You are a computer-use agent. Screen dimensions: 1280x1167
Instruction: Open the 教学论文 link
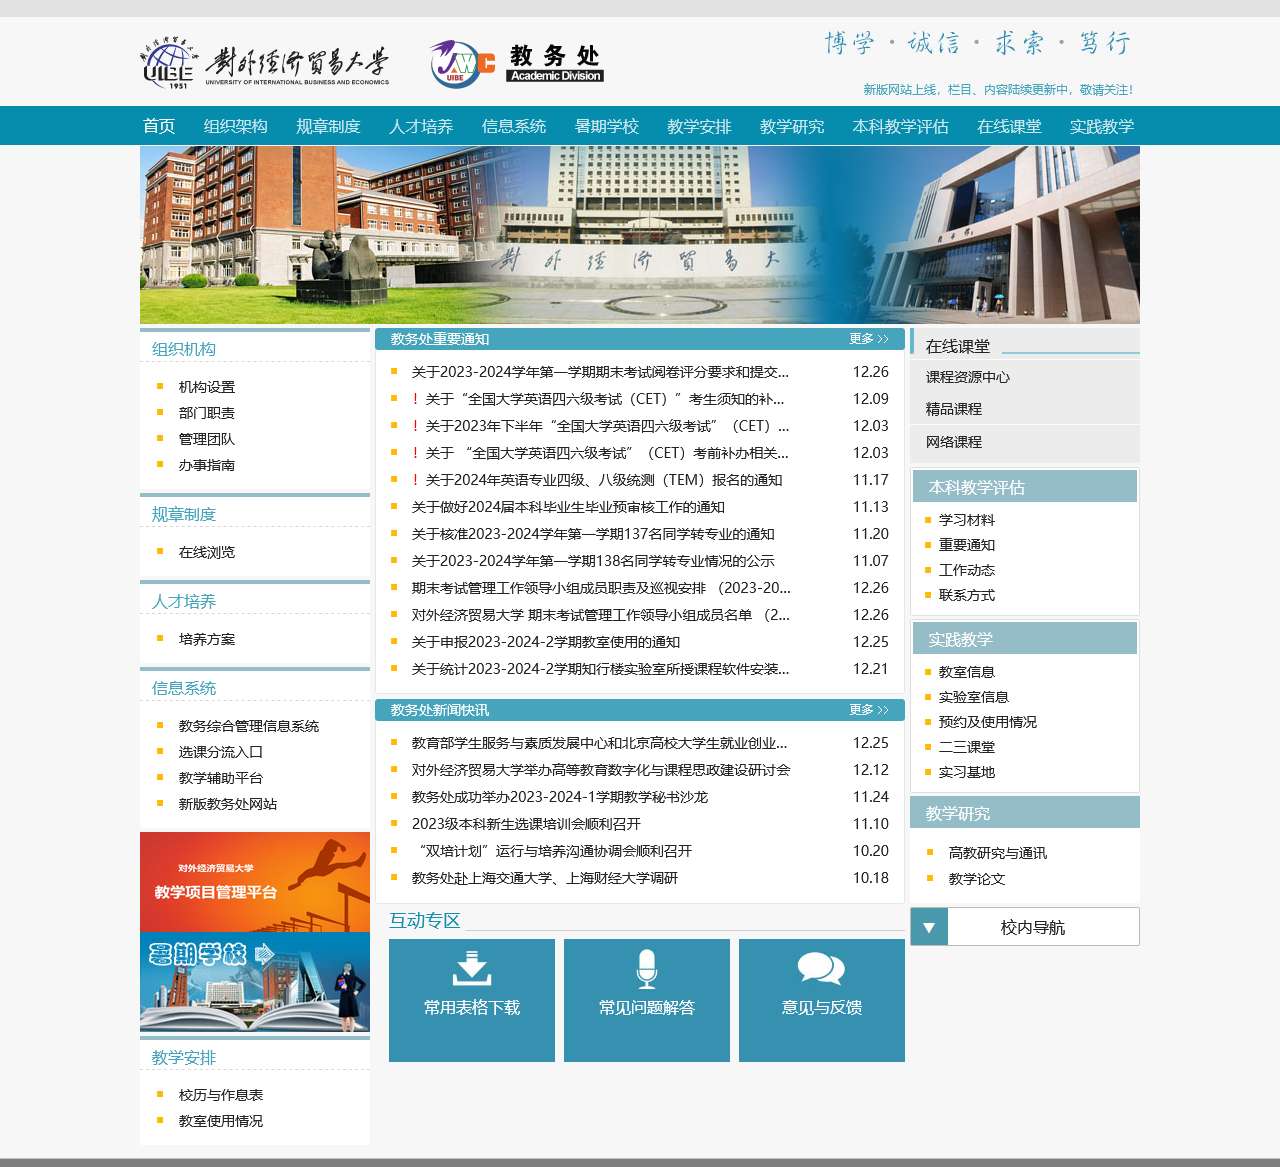coord(977,879)
